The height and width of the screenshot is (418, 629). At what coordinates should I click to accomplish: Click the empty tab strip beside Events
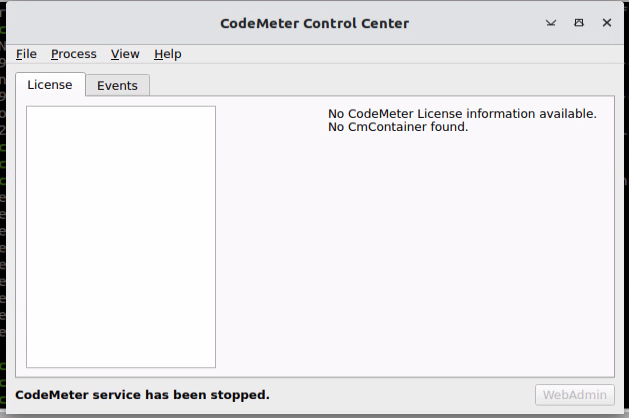381,85
